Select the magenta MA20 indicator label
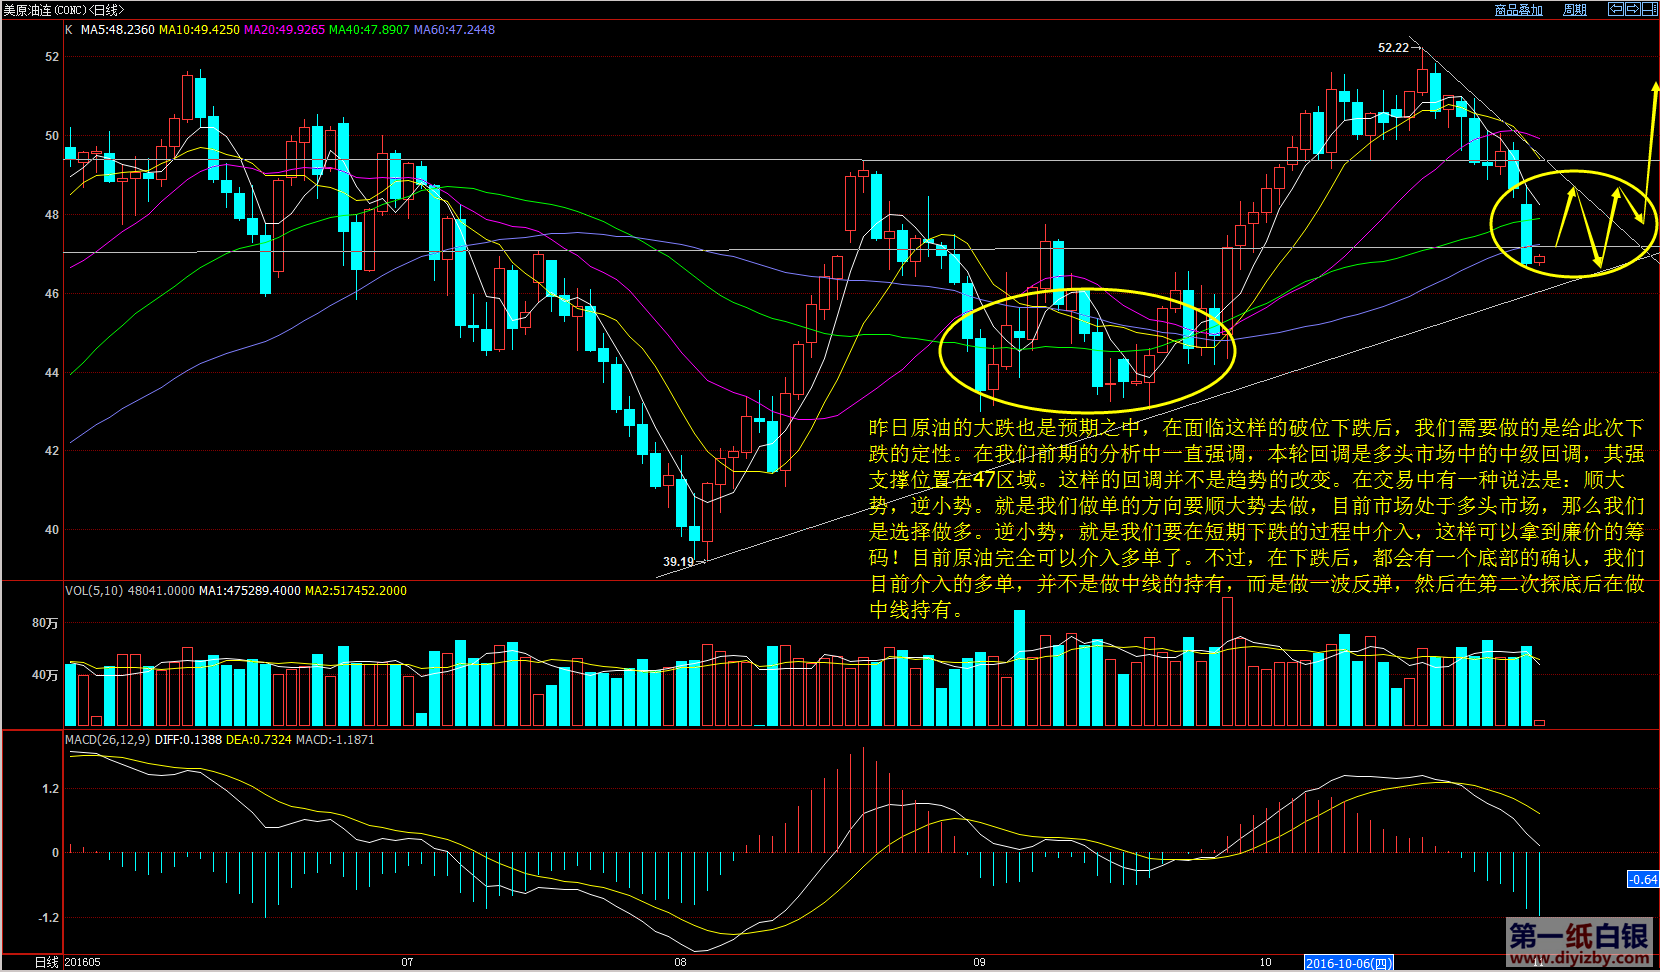 [x=284, y=30]
